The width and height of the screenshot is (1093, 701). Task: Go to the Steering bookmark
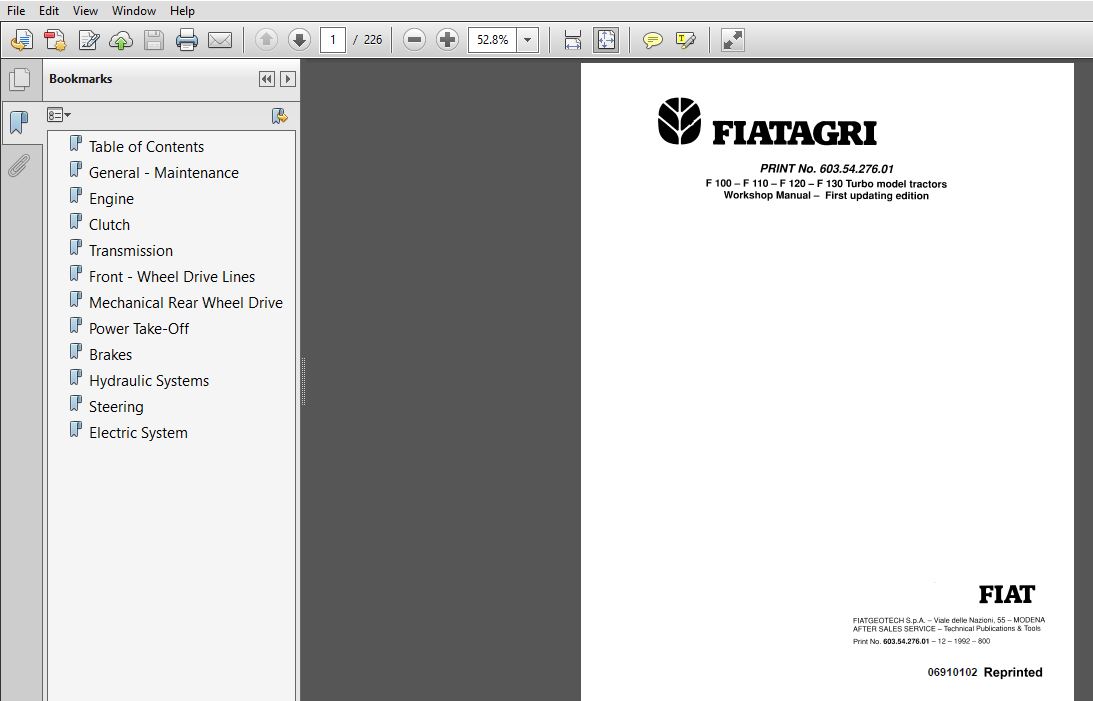[x=116, y=407]
